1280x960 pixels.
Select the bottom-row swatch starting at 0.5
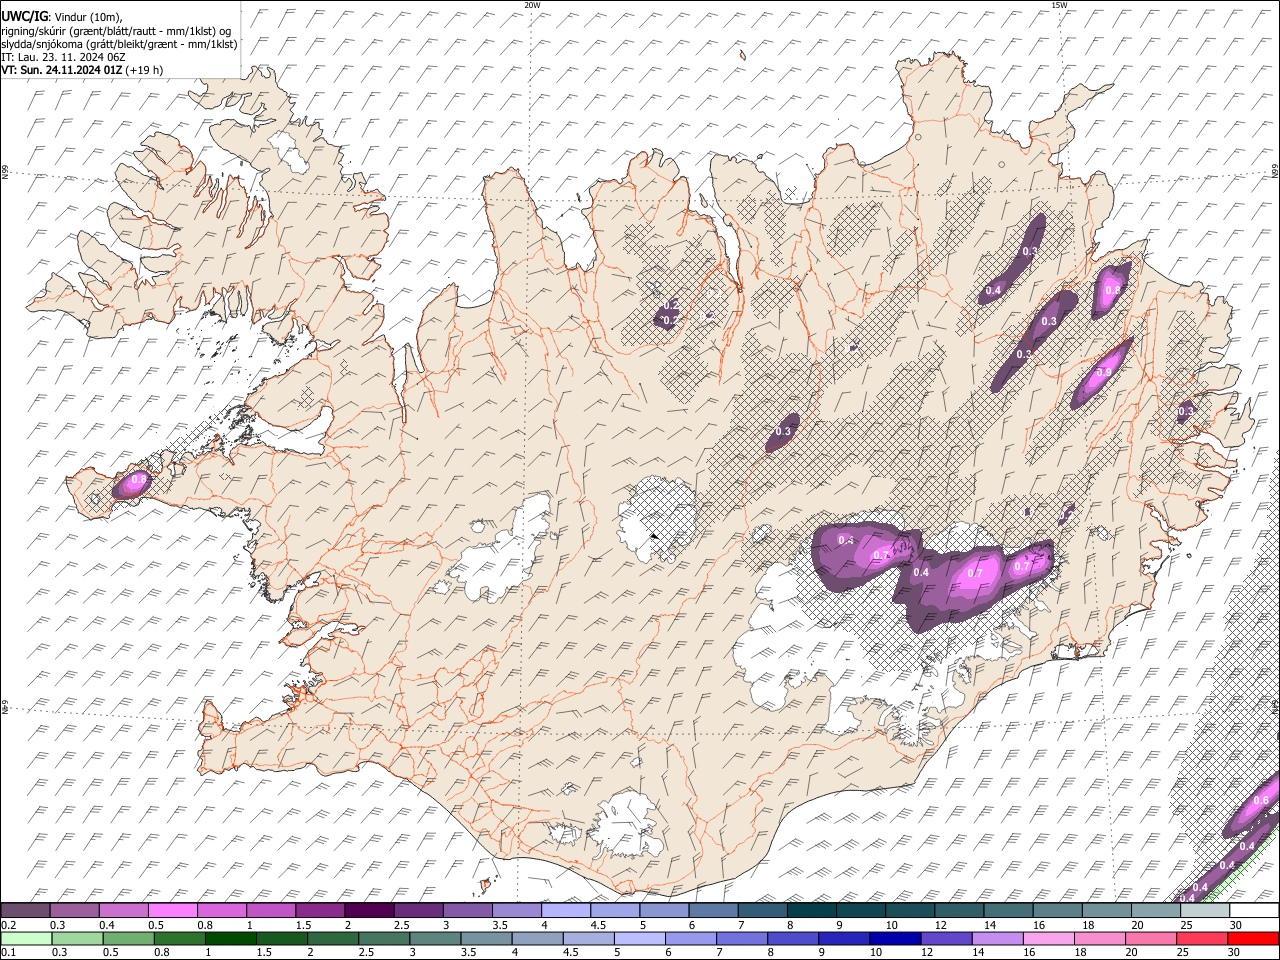click(x=127, y=938)
